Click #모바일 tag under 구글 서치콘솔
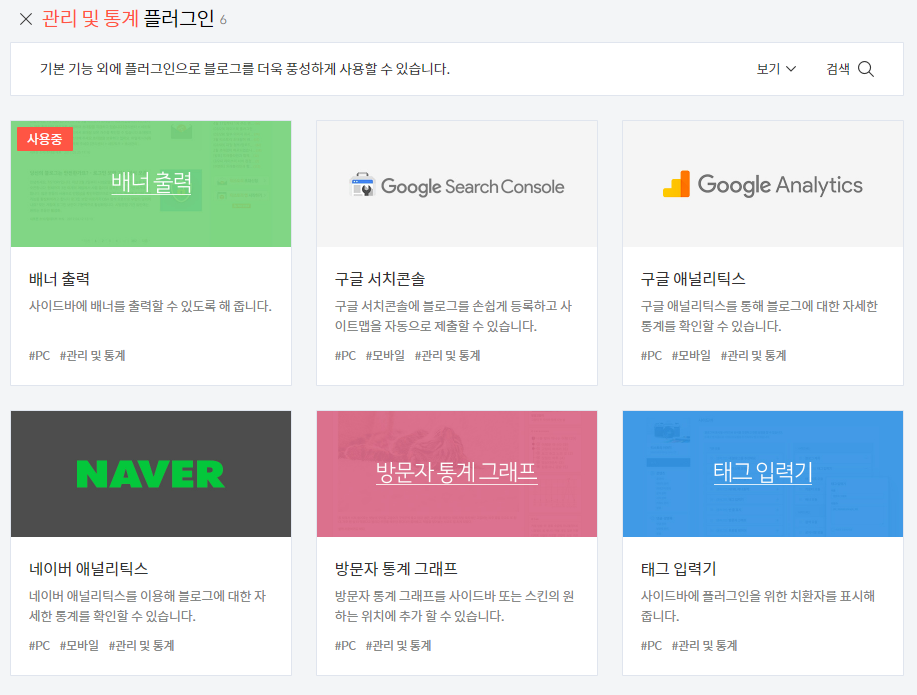 point(385,355)
